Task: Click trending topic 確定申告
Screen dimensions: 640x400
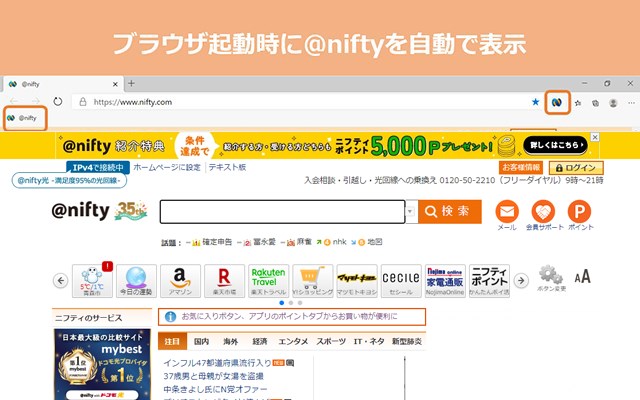Action: click(x=217, y=242)
